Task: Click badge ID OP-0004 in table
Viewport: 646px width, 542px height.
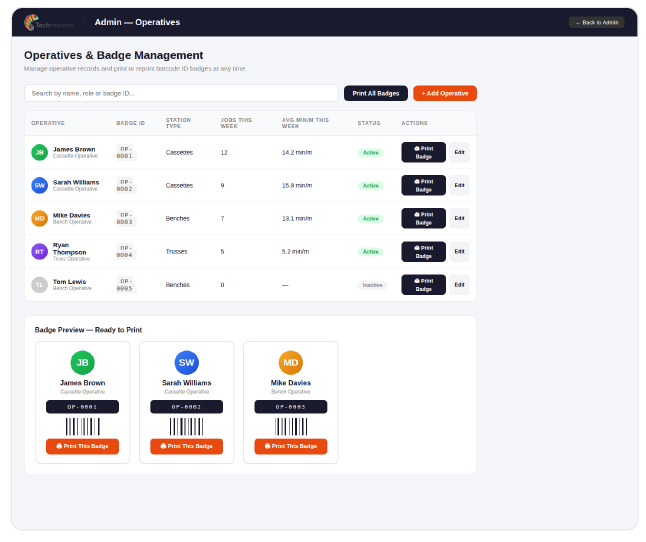Action: click(x=126, y=252)
